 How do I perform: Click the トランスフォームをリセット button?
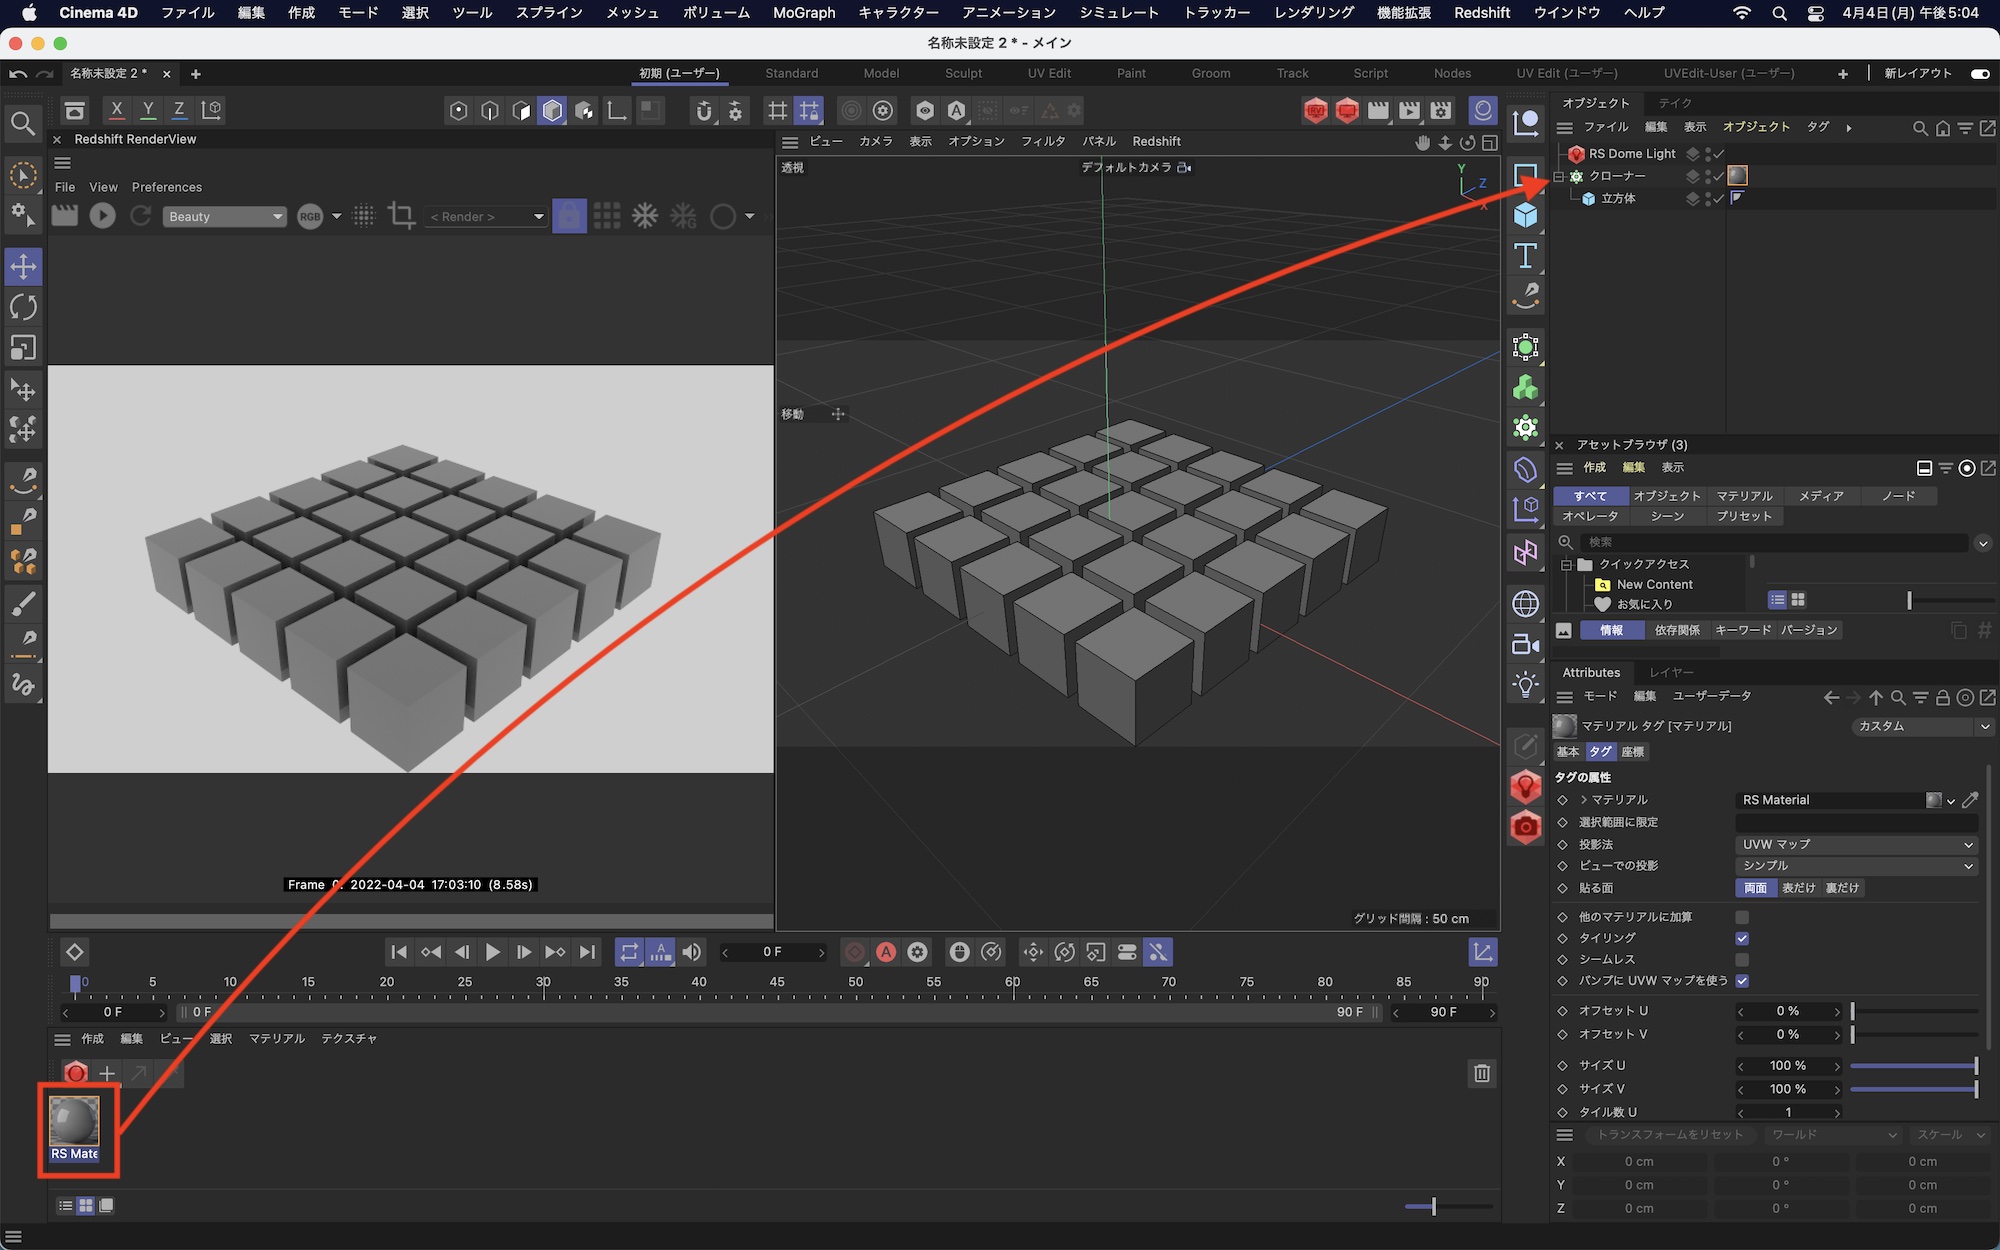click(x=1668, y=1135)
